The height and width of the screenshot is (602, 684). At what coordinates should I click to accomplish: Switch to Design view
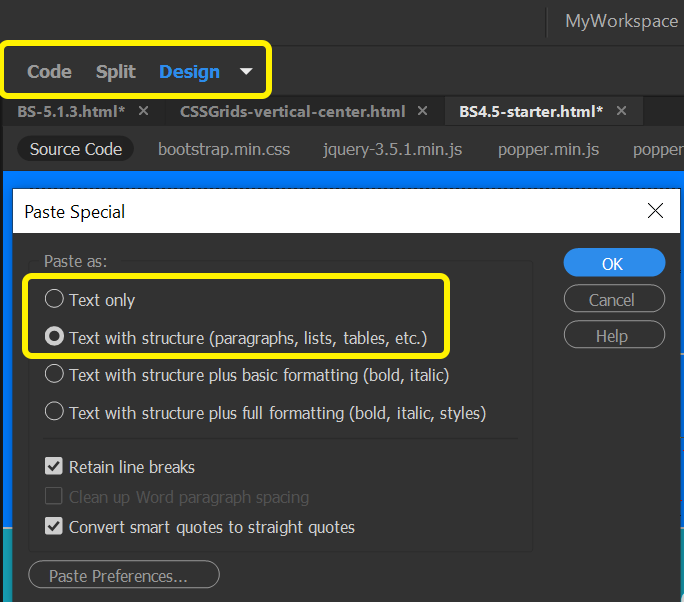189,72
